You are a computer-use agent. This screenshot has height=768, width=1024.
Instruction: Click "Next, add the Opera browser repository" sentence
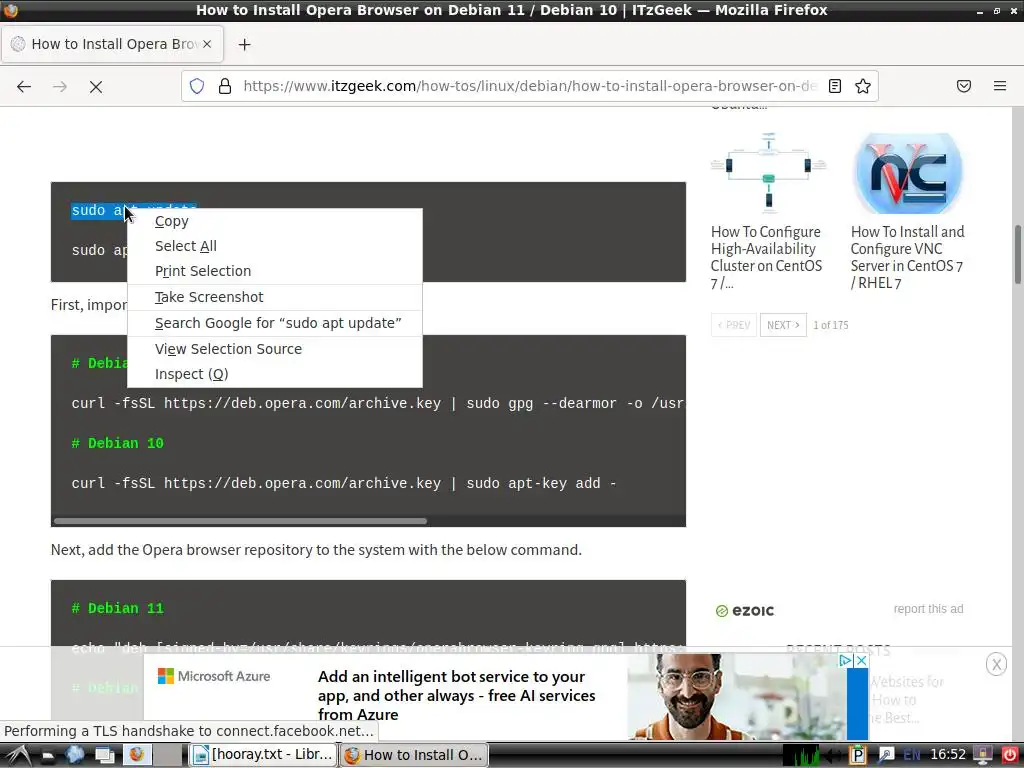point(316,550)
